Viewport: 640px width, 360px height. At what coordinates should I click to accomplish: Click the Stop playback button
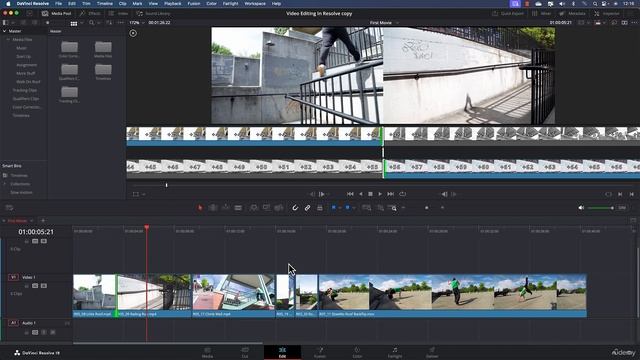370,194
